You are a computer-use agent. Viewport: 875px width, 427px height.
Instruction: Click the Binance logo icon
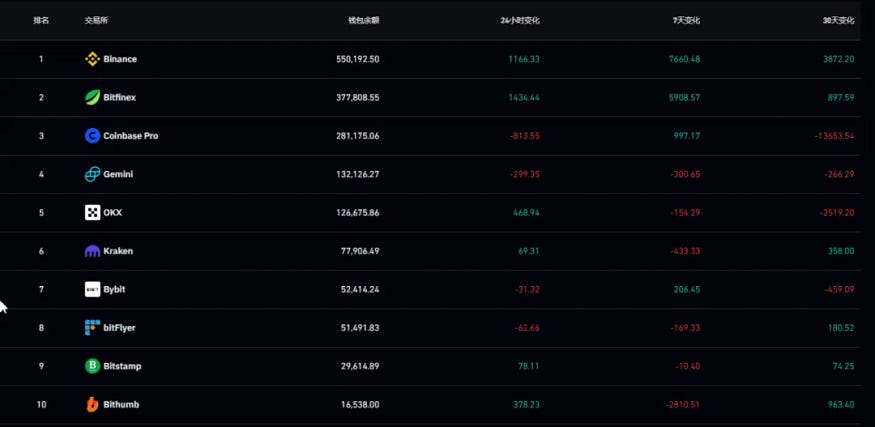pos(93,59)
